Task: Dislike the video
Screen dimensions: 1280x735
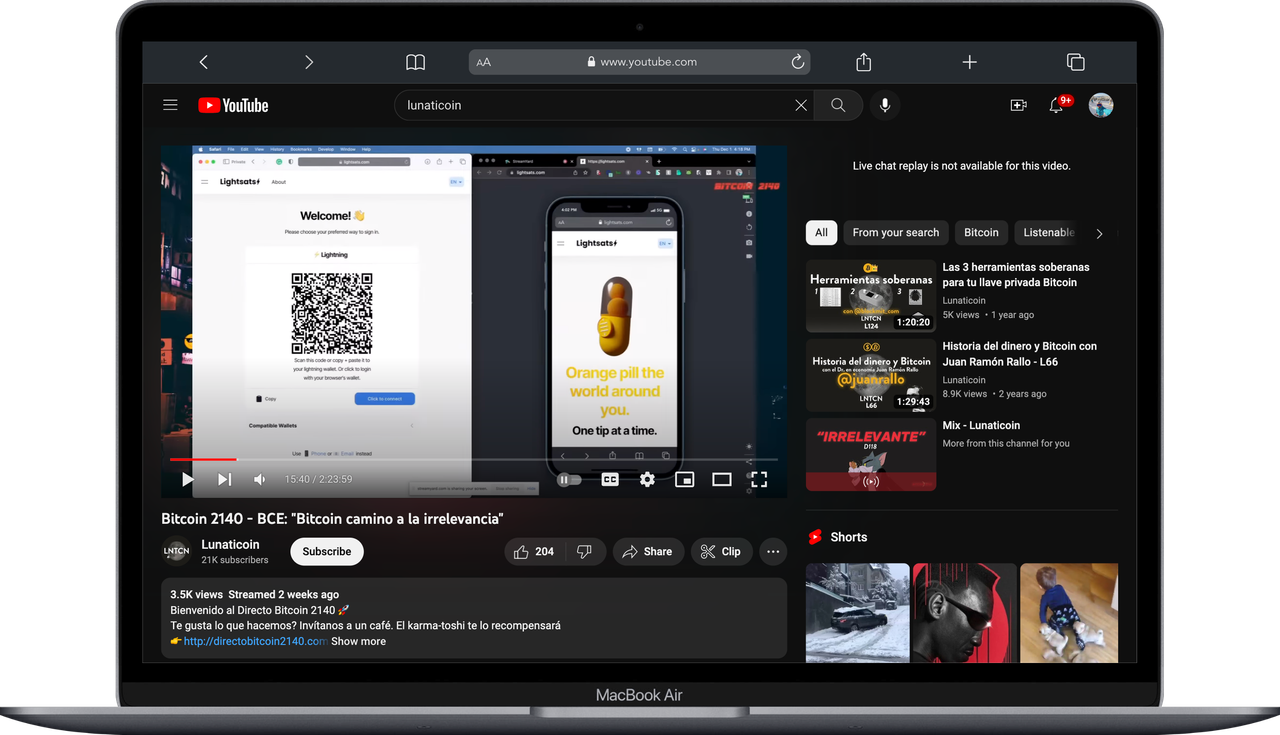Action: pyautogui.click(x=585, y=552)
